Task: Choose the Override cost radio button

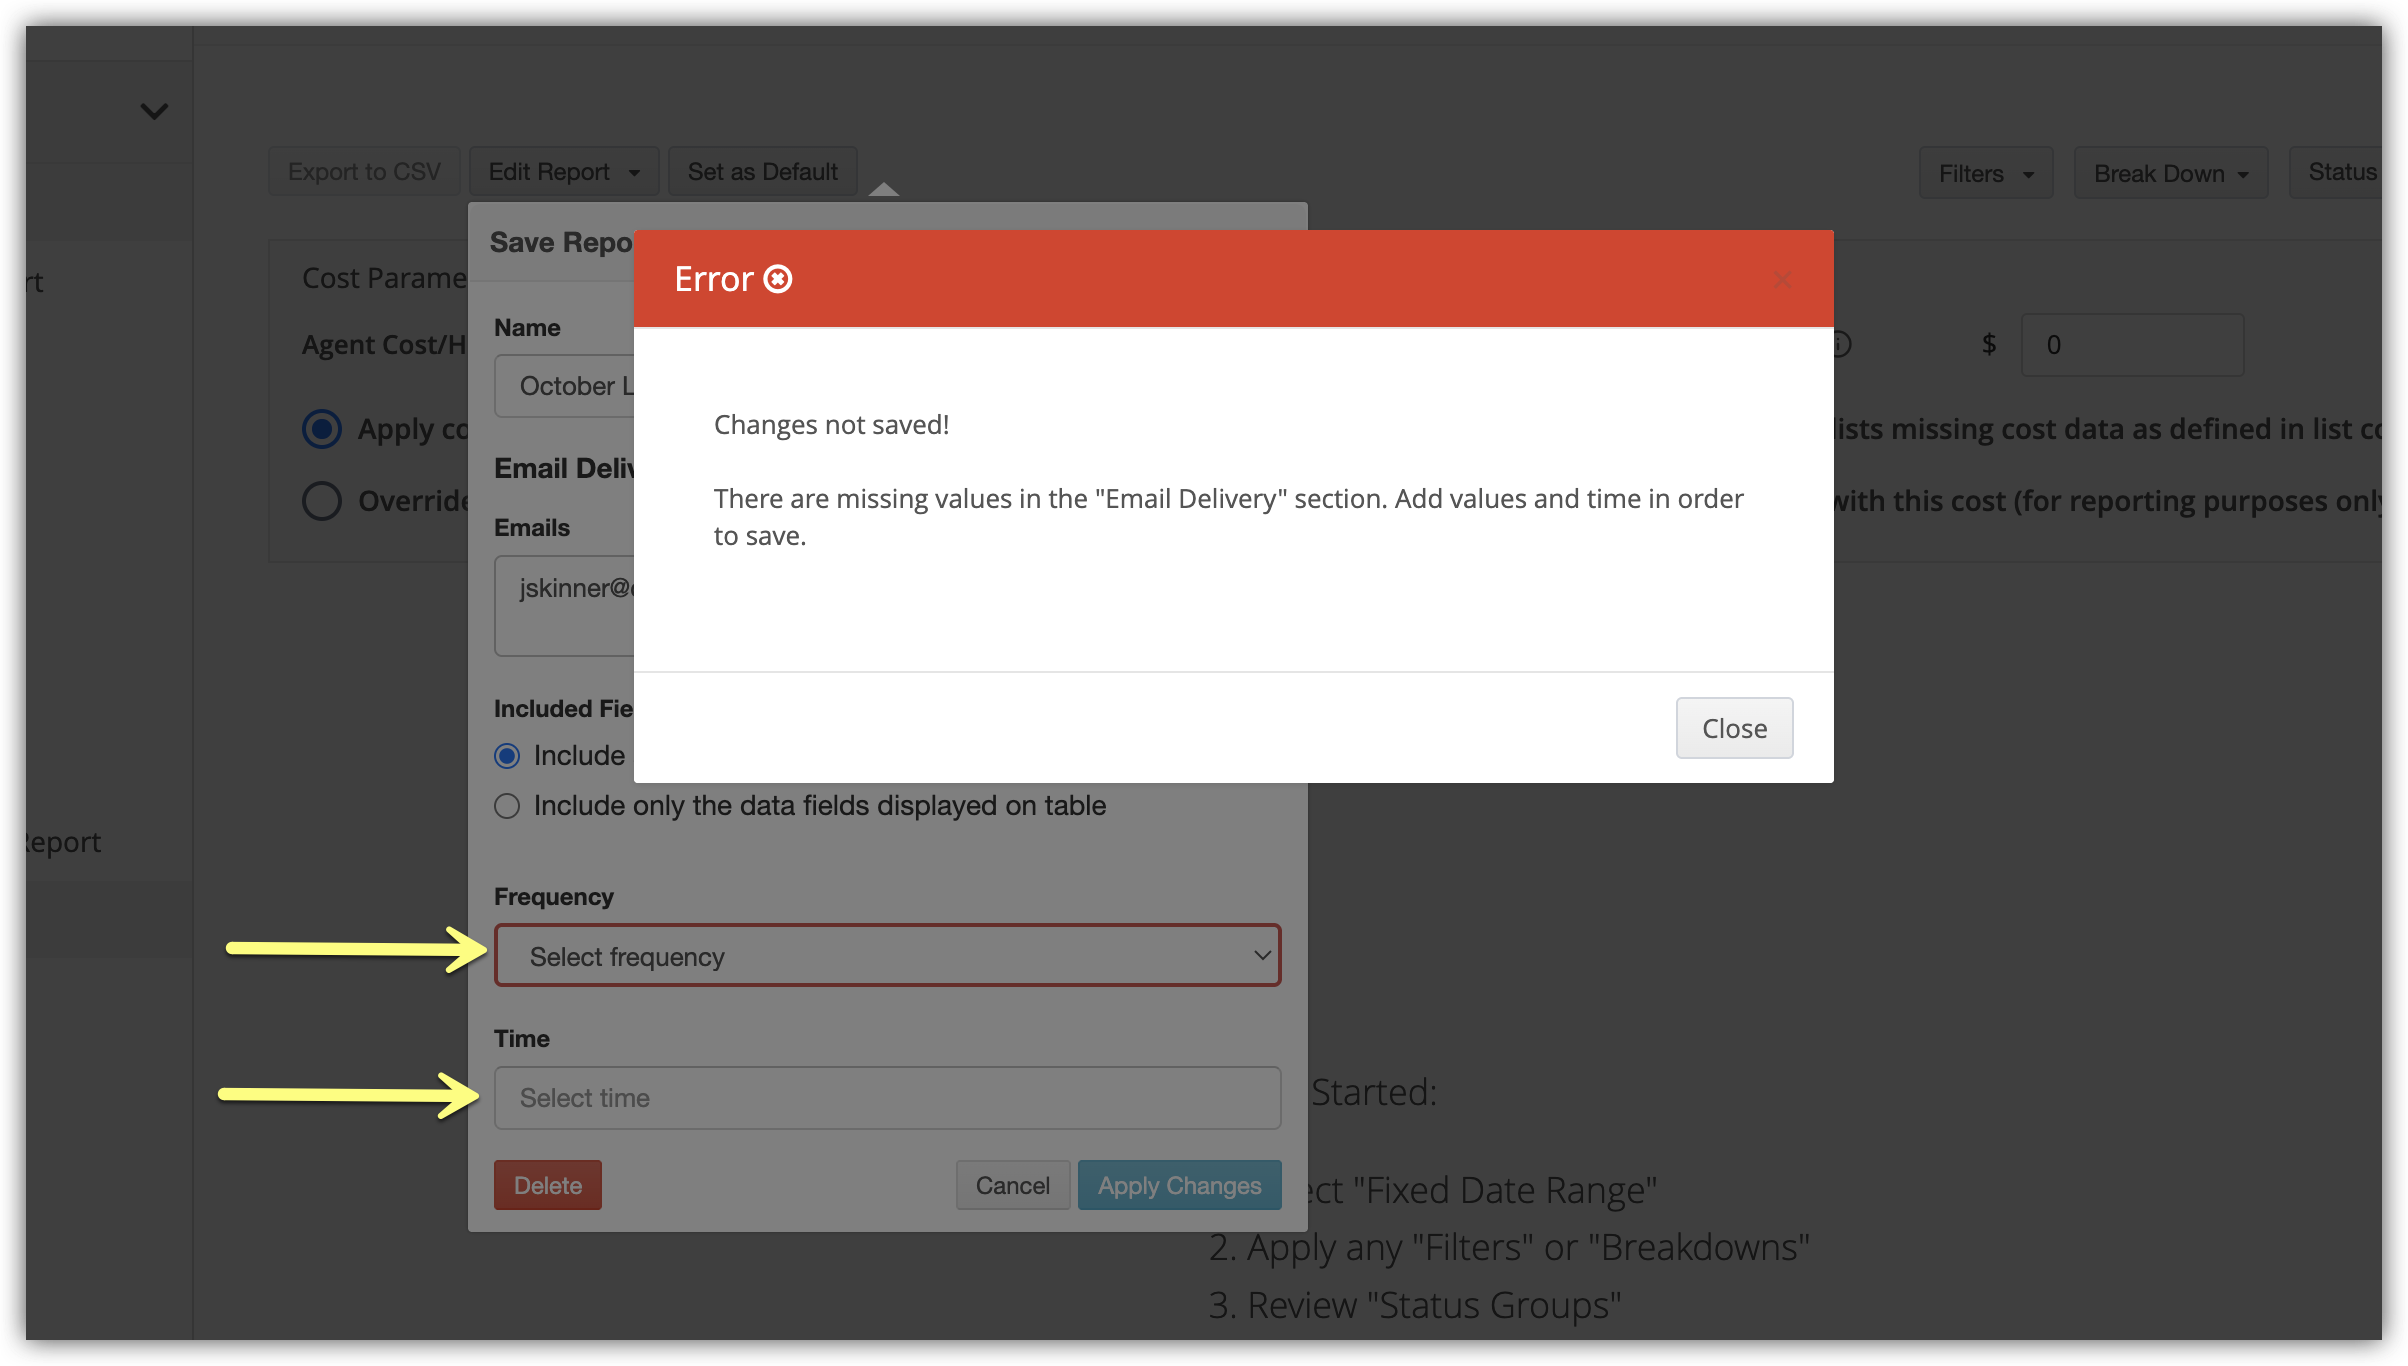Action: point(322,501)
